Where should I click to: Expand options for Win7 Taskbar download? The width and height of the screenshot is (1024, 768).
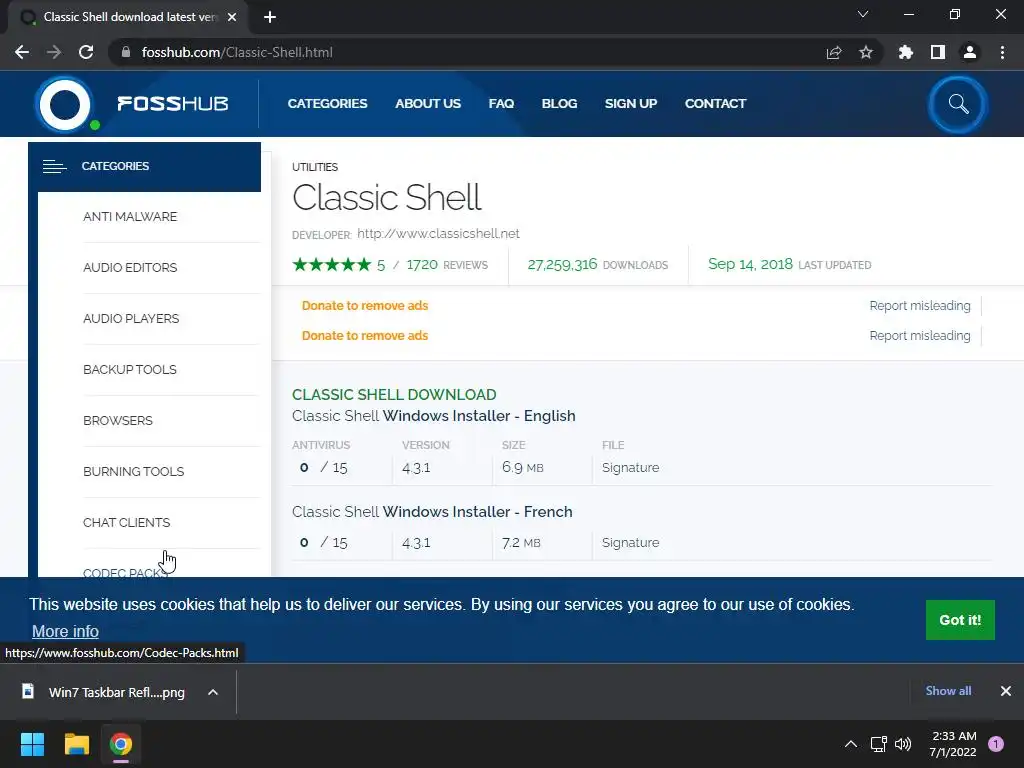pos(213,692)
